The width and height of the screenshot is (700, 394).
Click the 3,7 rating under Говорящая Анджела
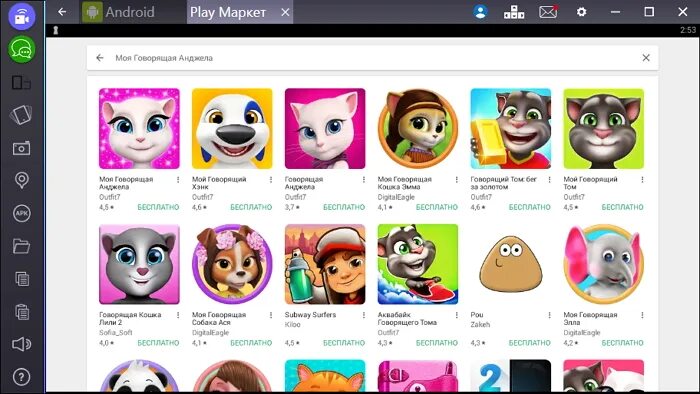292,207
